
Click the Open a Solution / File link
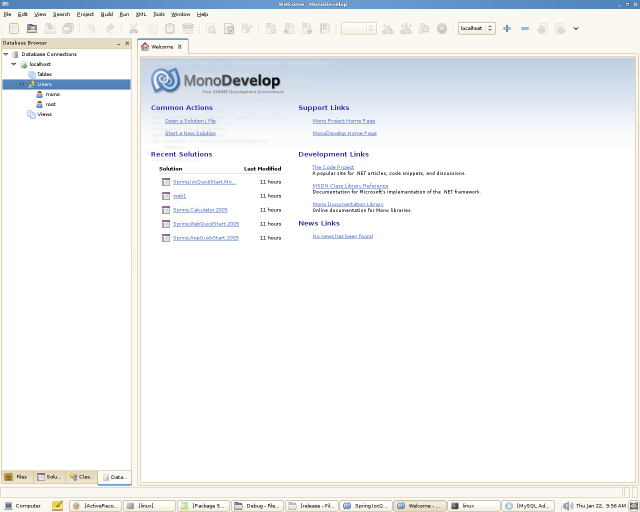pos(190,121)
